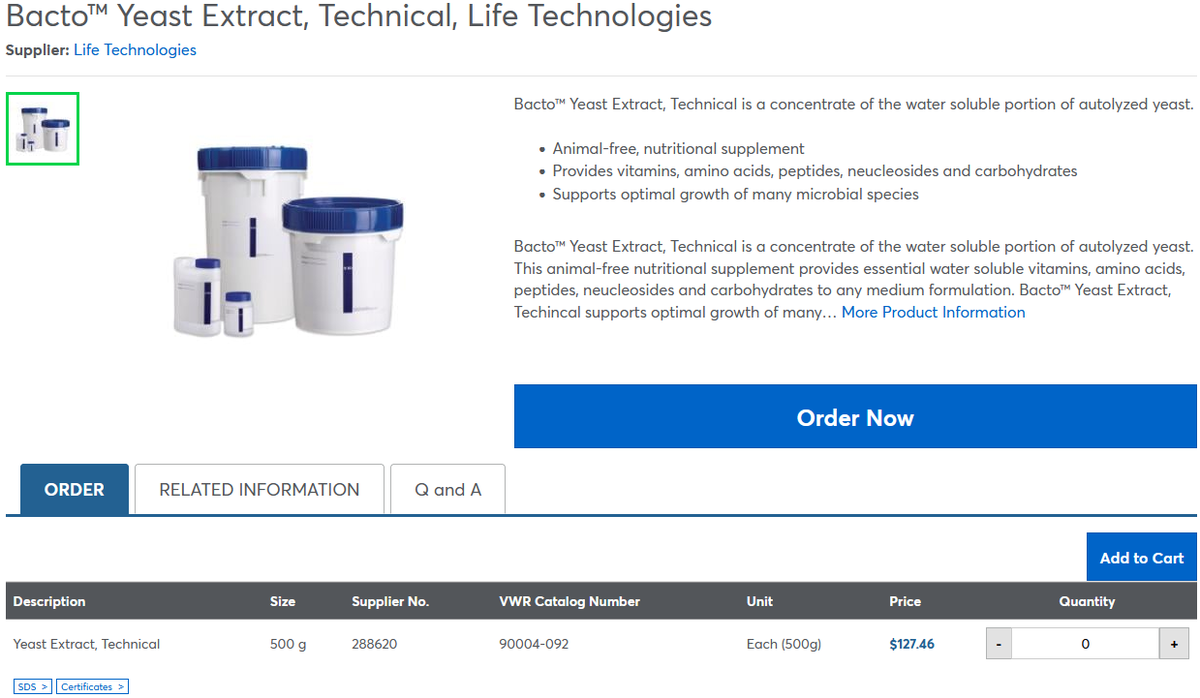Click the $127.46 price
1200x698 pixels.
point(912,644)
